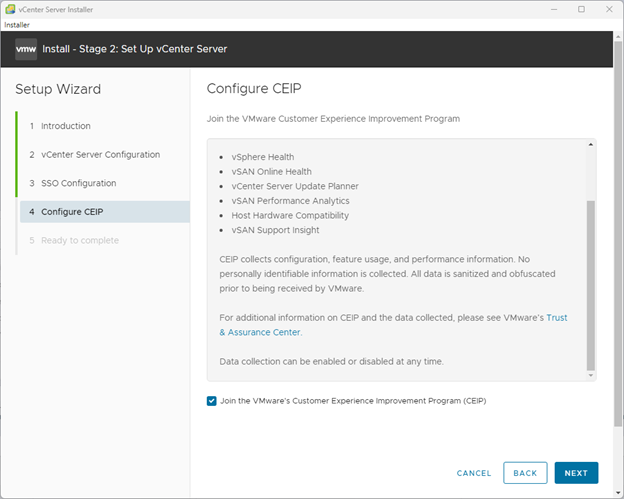This screenshot has width=624, height=499.
Task: Click the NEXT button
Action: coord(576,473)
